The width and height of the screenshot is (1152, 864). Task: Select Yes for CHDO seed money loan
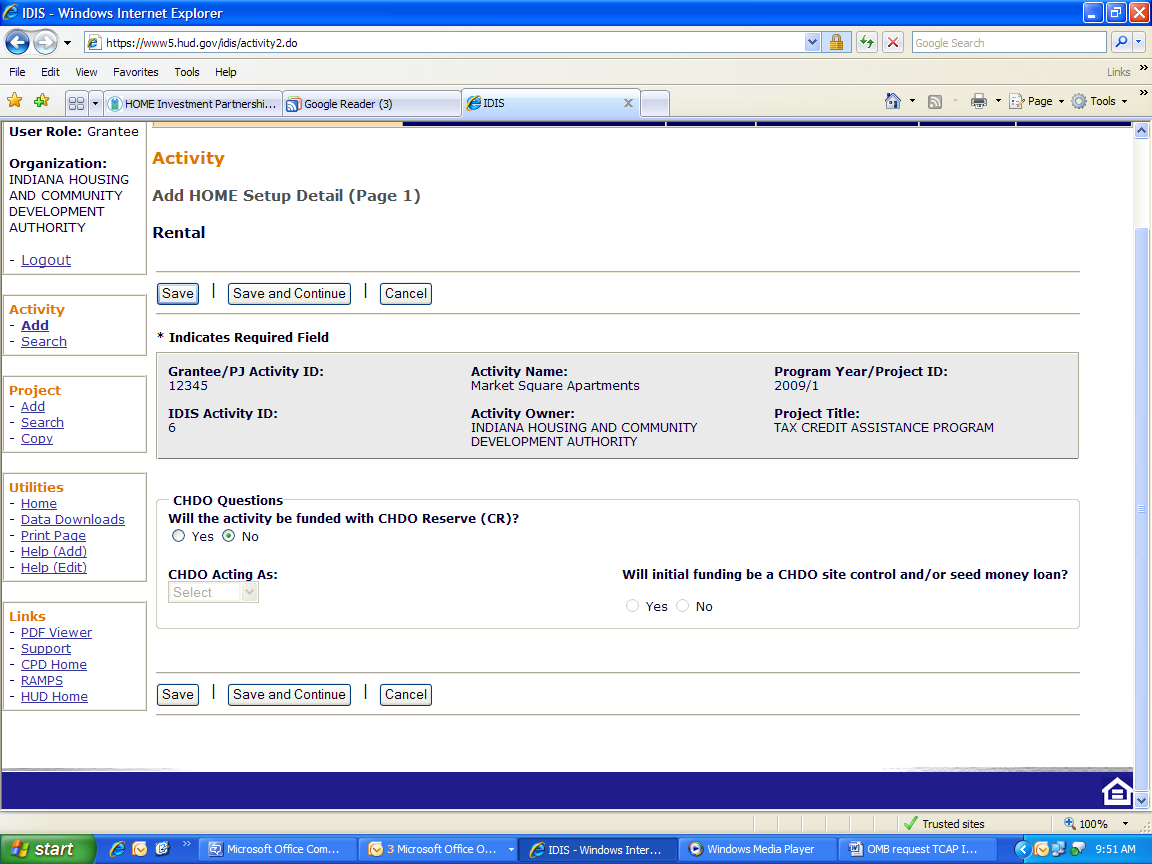pyautogui.click(x=632, y=606)
